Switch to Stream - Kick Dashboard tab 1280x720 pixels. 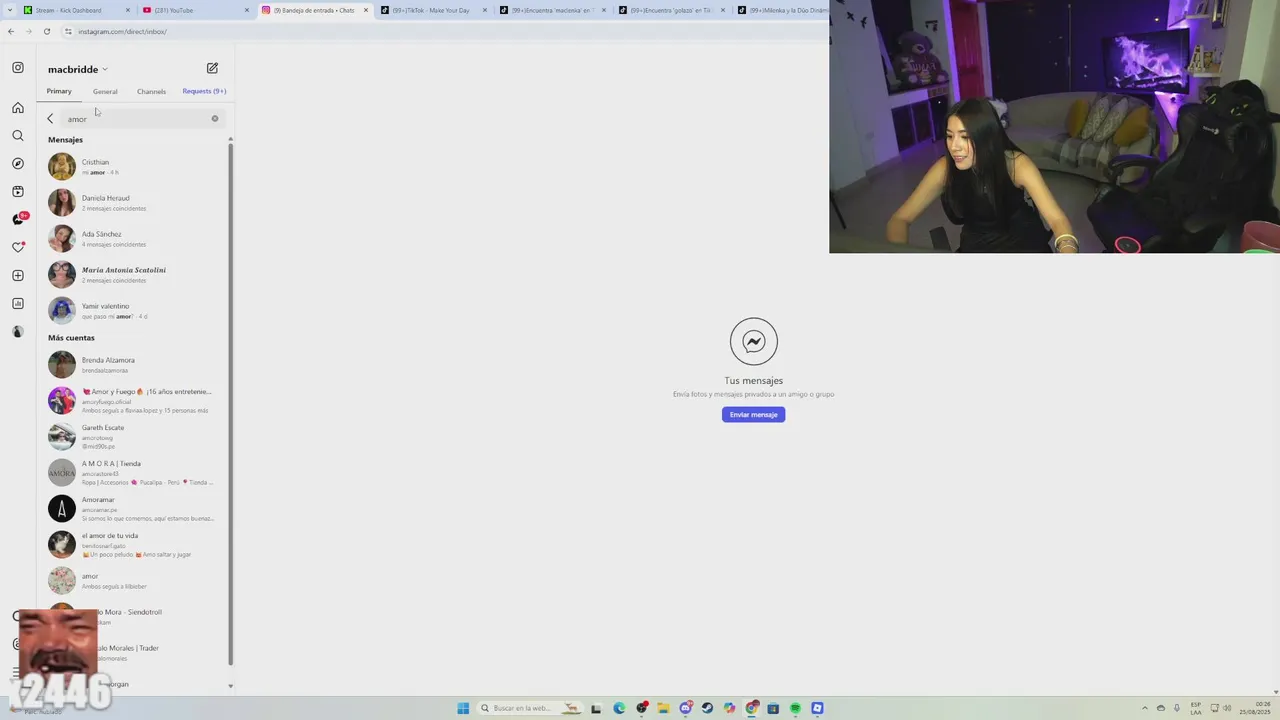[76, 10]
